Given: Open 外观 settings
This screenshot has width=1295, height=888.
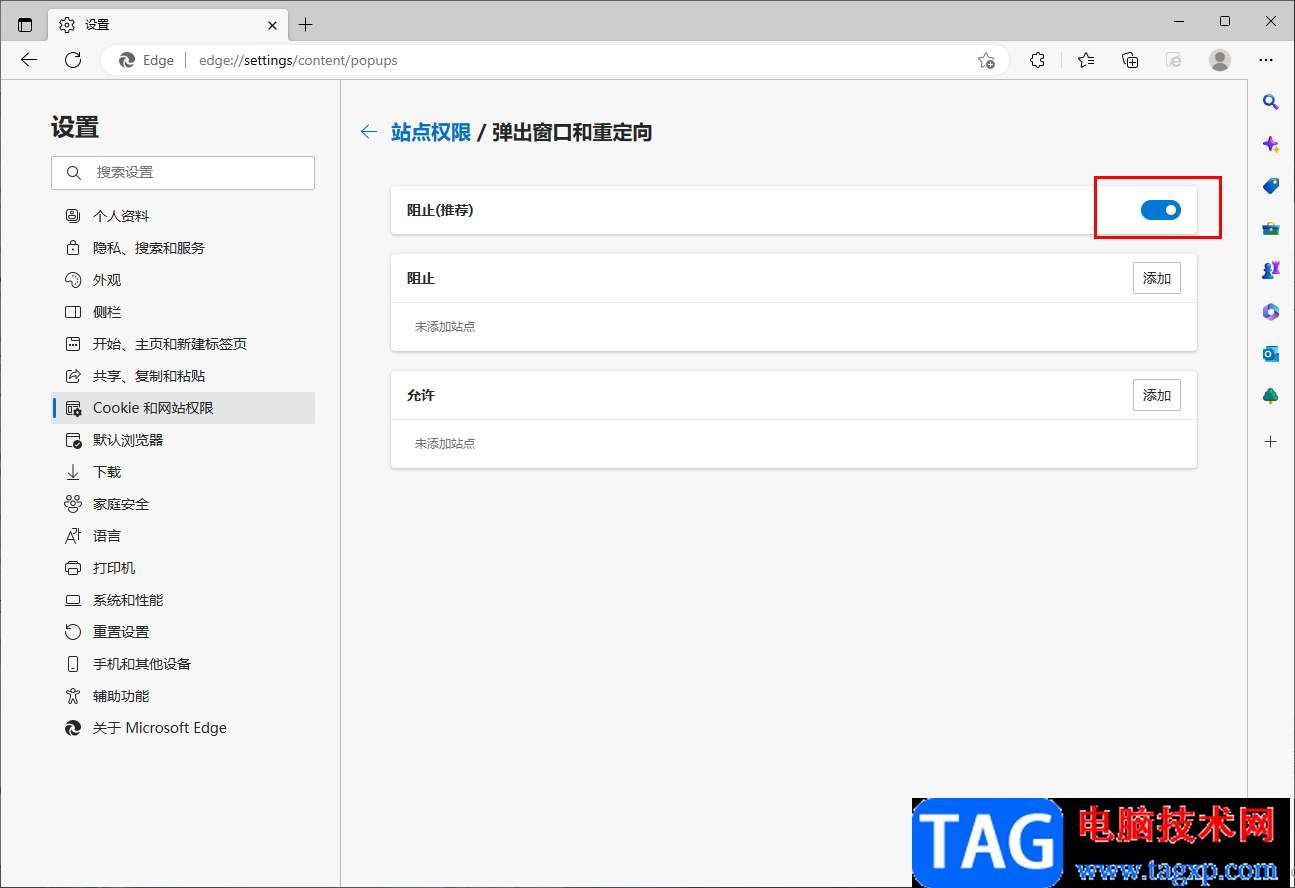Looking at the screenshot, I should point(183,280).
